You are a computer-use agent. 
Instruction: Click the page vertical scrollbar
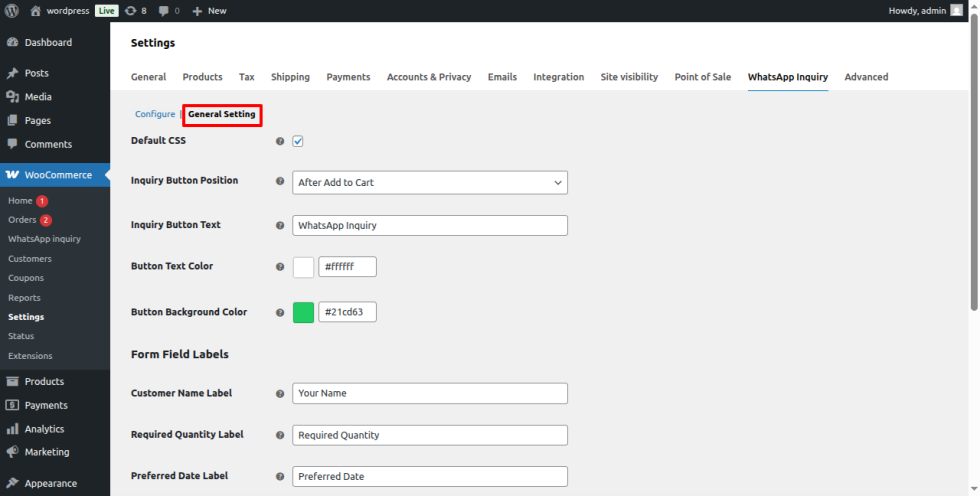974,162
